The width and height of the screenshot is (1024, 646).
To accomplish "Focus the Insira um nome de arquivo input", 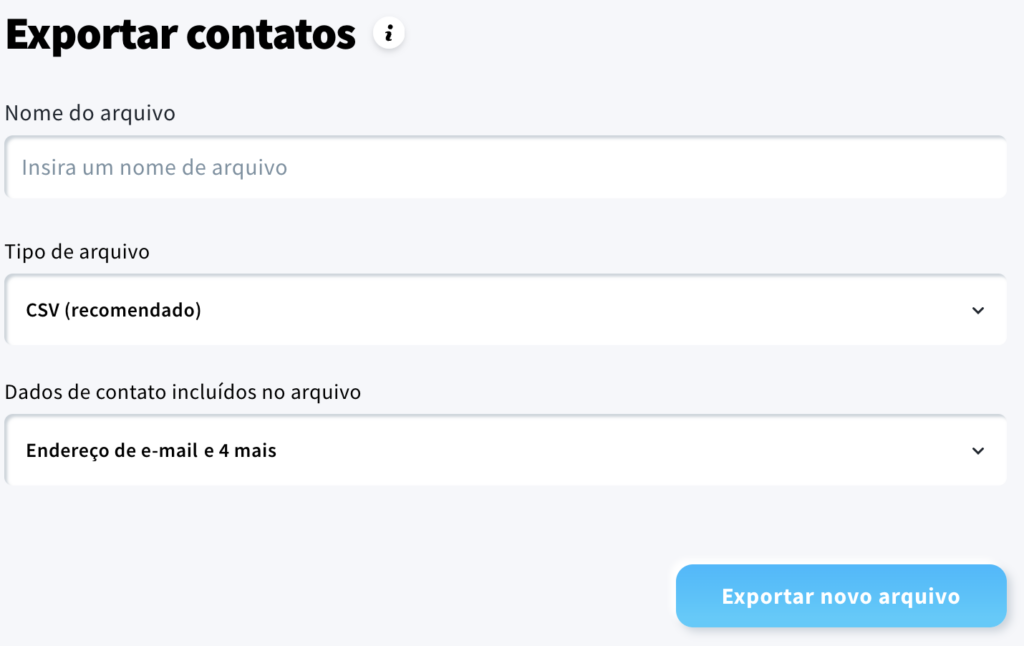I will tap(500, 167).
